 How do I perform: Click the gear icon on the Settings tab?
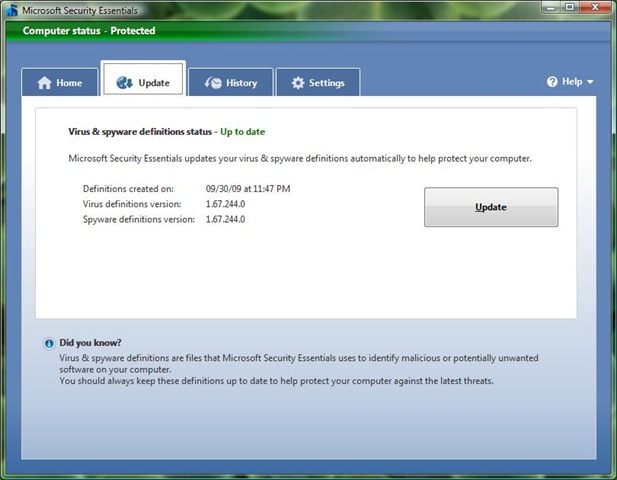point(298,83)
